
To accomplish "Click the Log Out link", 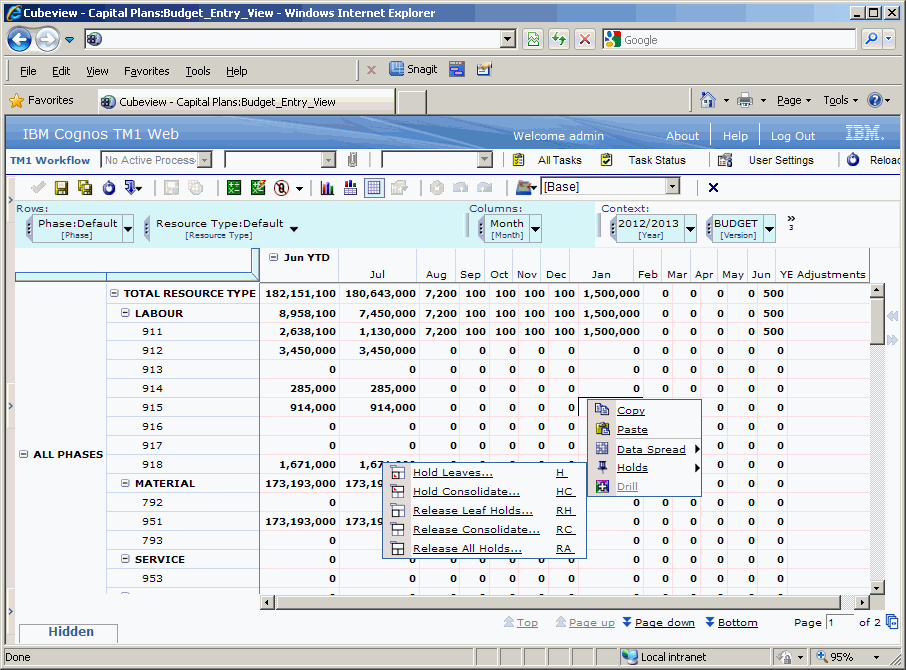I will [x=793, y=136].
